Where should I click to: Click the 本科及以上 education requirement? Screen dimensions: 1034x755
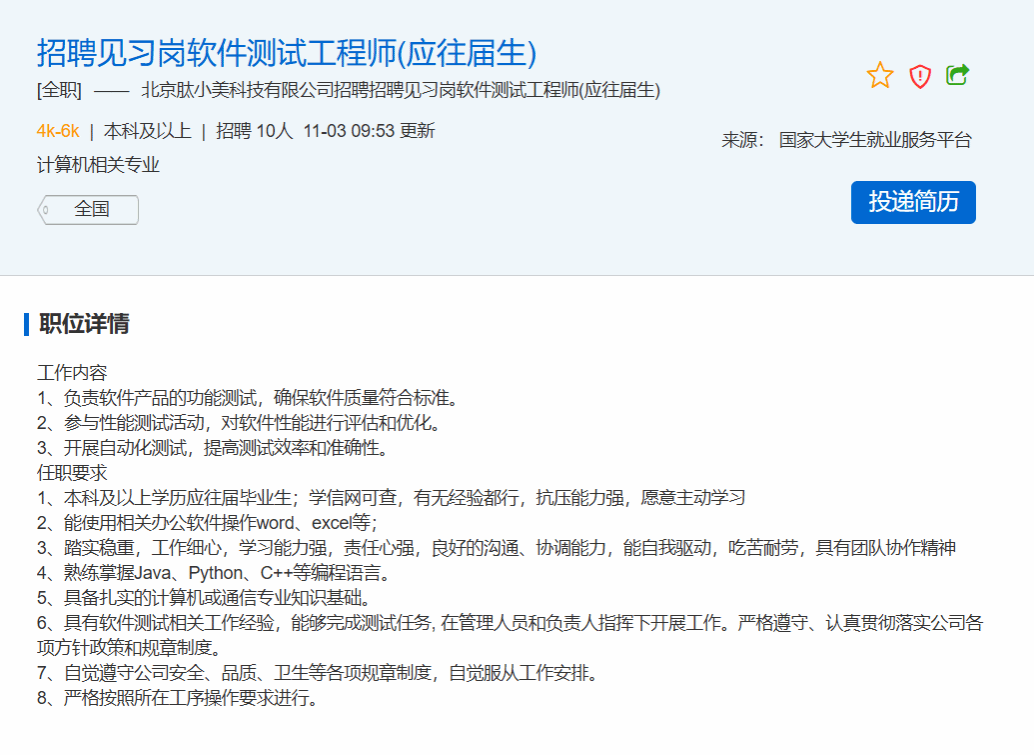[x=147, y=131]
